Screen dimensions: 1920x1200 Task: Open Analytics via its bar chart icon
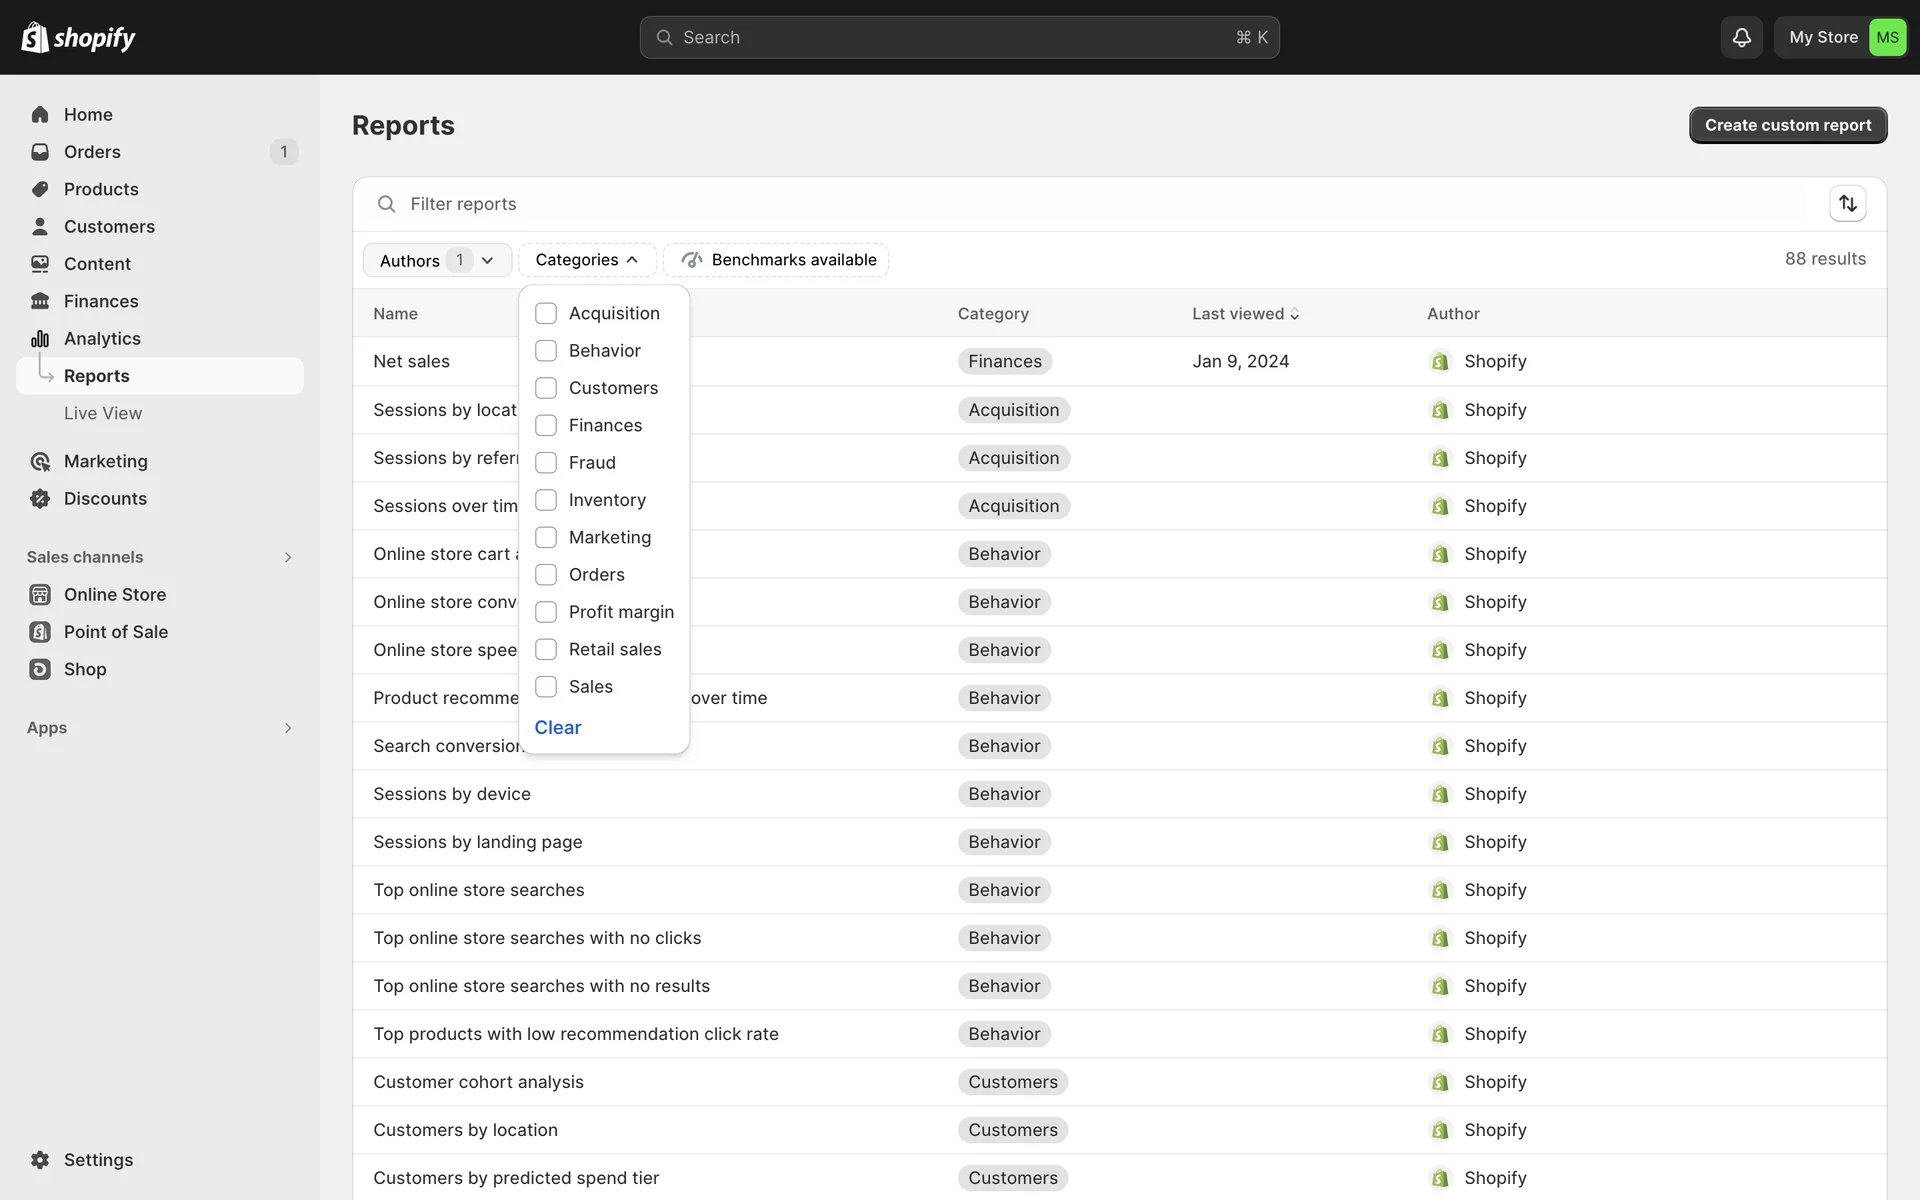(40, 339)
